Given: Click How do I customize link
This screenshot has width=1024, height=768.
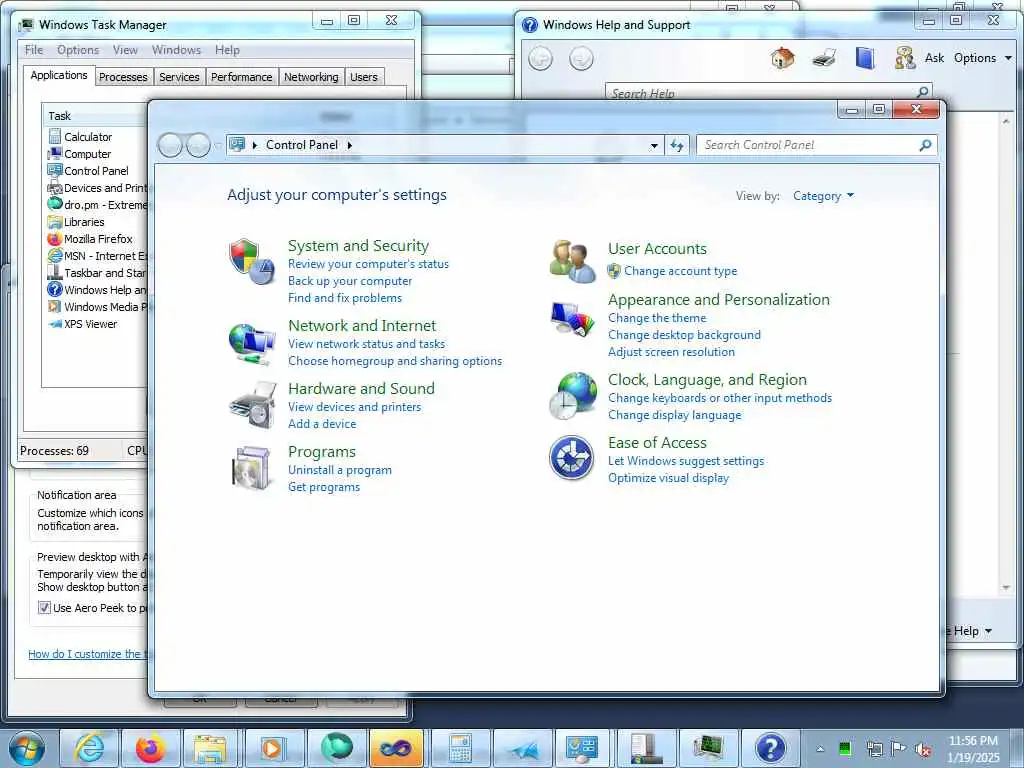Looking at the screenshot, I should tap(88, 654).
